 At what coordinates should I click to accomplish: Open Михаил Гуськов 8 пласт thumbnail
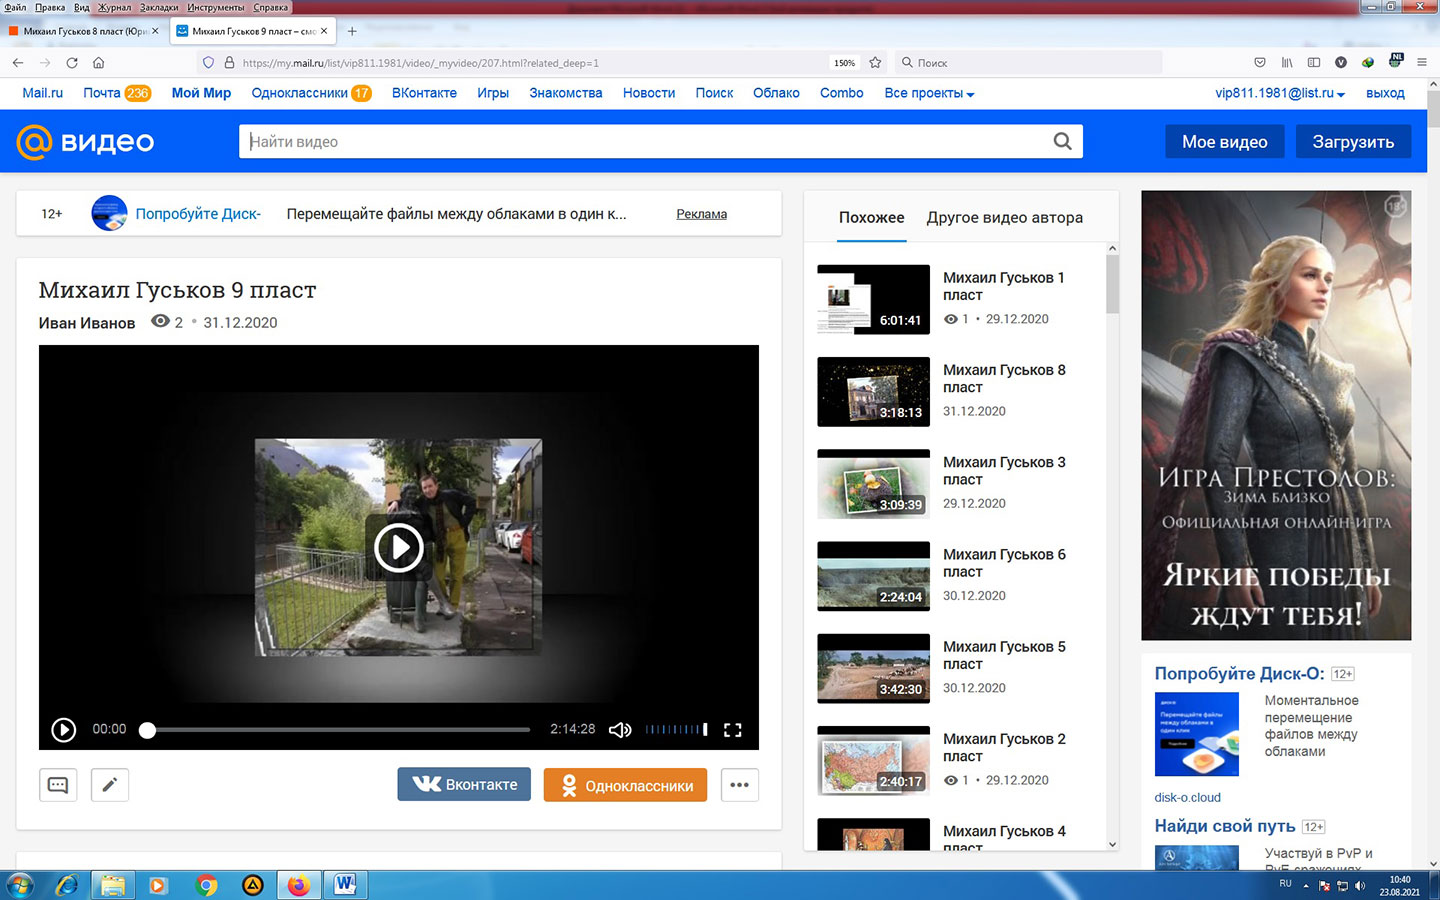click(873, 392)
